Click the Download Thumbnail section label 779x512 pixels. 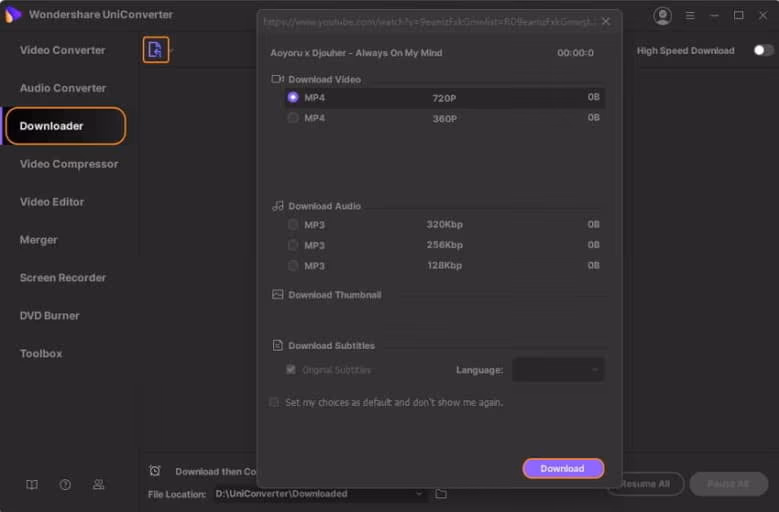click(x=335, y=294)
